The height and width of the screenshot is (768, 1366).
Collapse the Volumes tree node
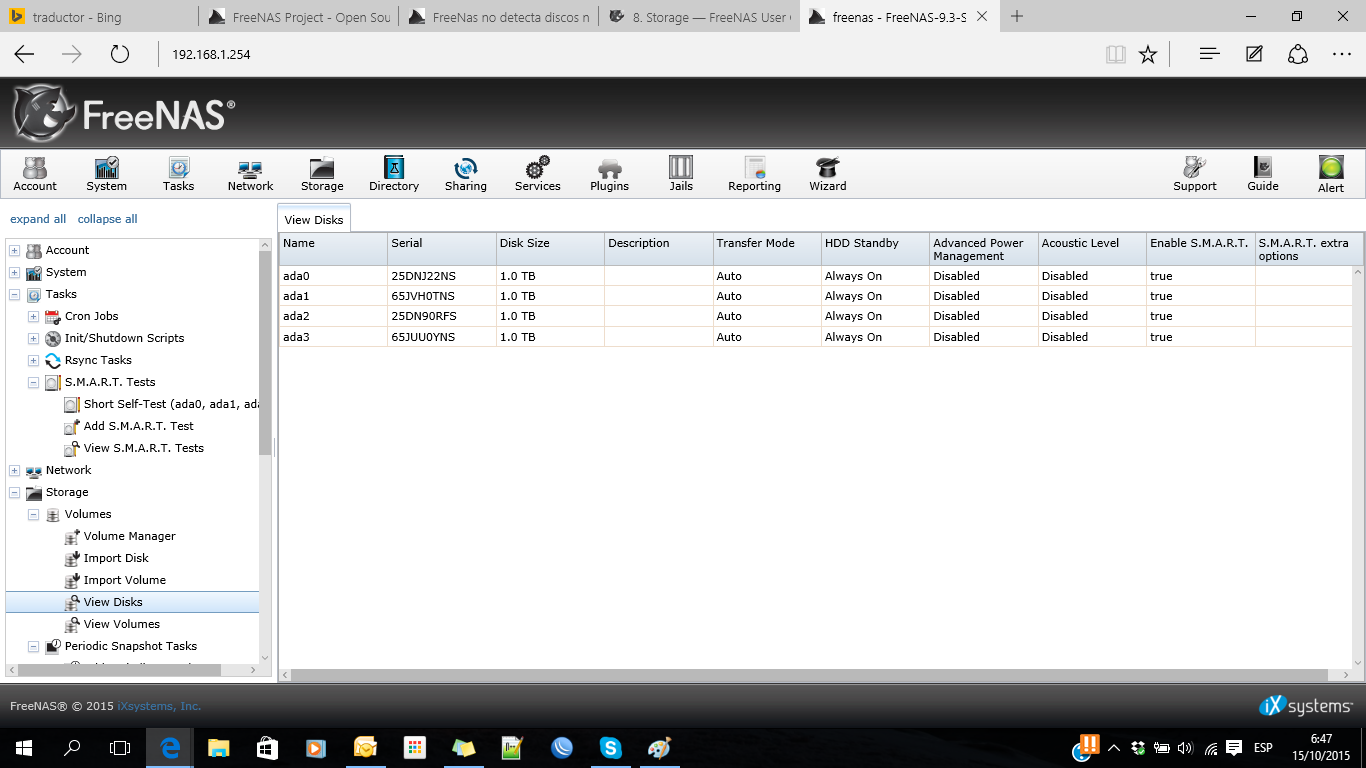[33, 514]
